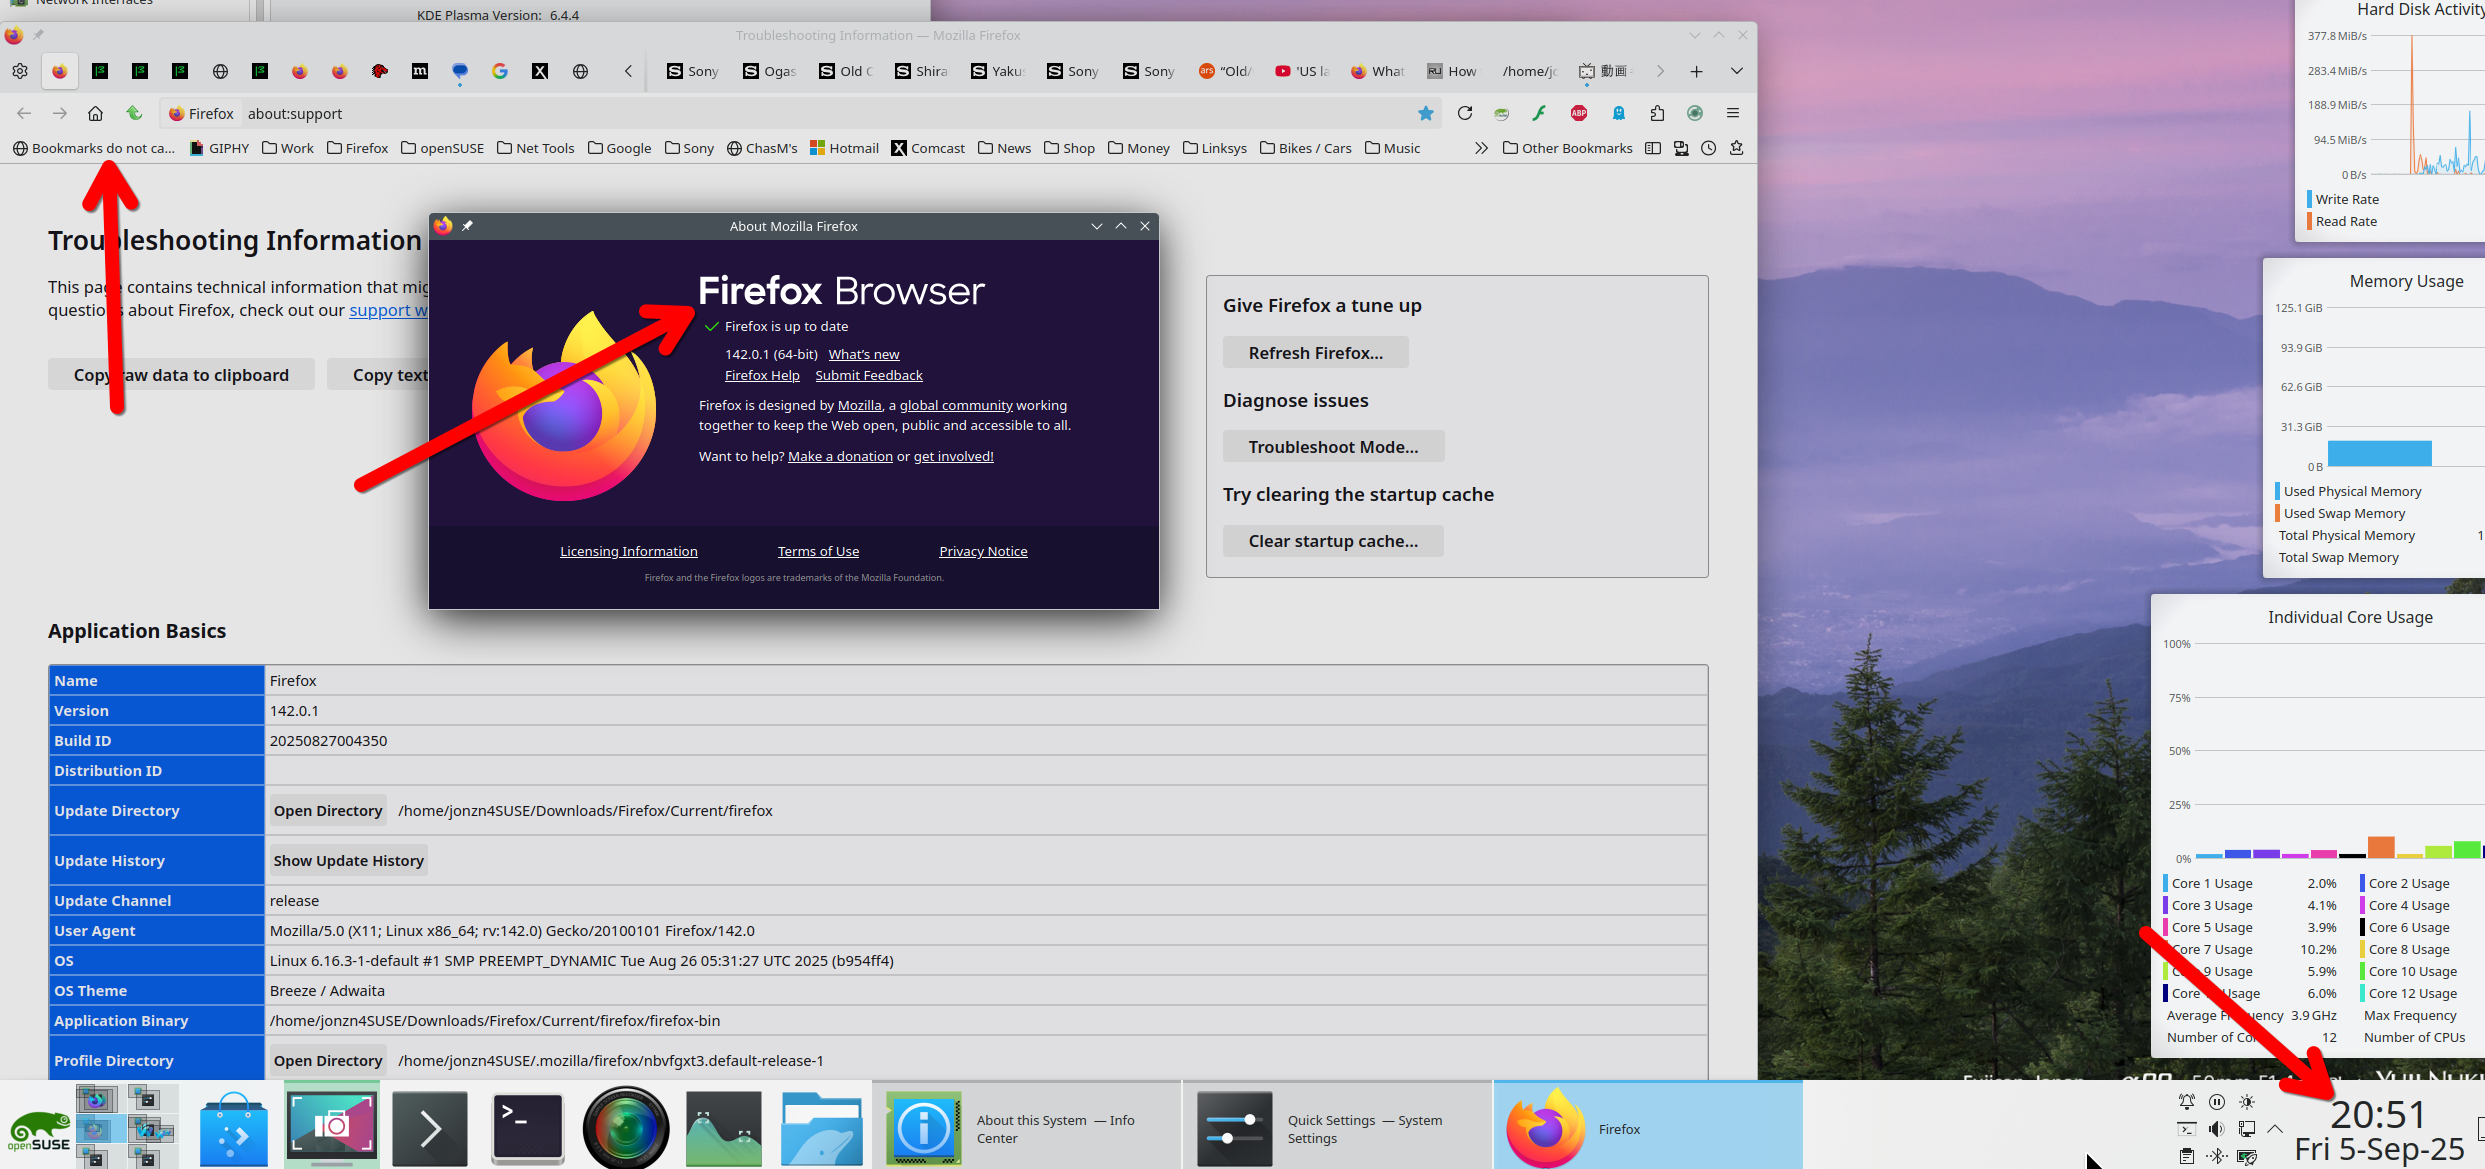This screenshot has height=1169, width=2485.
Task: Open the Bluetooth tray icon
Action: [2217, 1156]
